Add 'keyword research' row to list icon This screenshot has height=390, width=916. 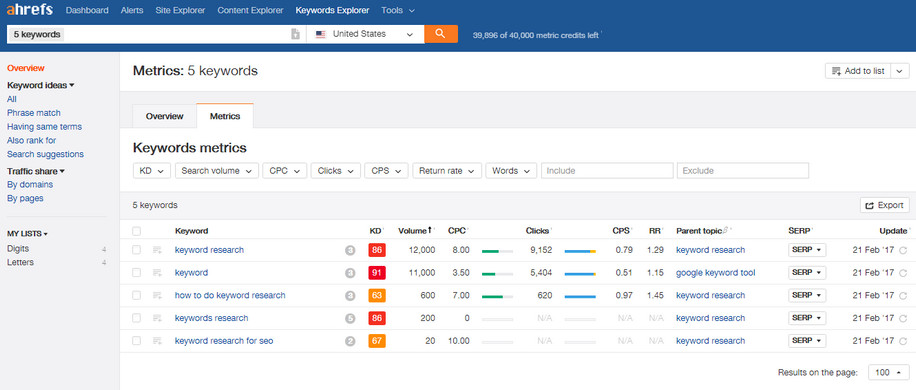pyautogui.click(x=157, y=250)
